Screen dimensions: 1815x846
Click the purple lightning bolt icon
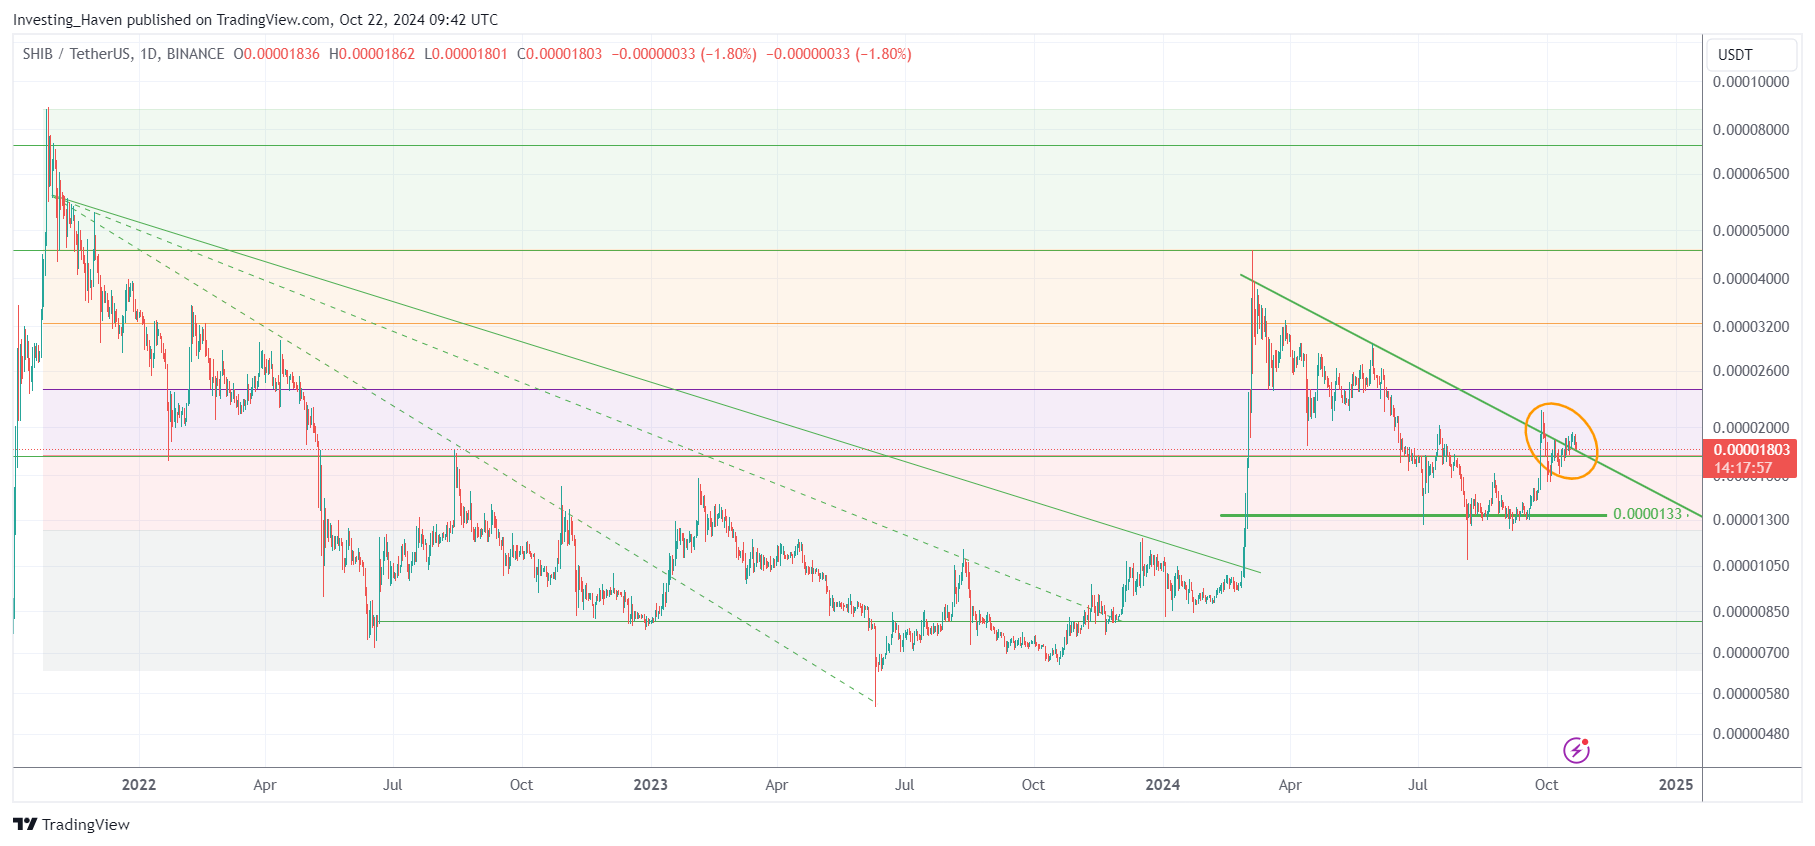(1576, 750)
